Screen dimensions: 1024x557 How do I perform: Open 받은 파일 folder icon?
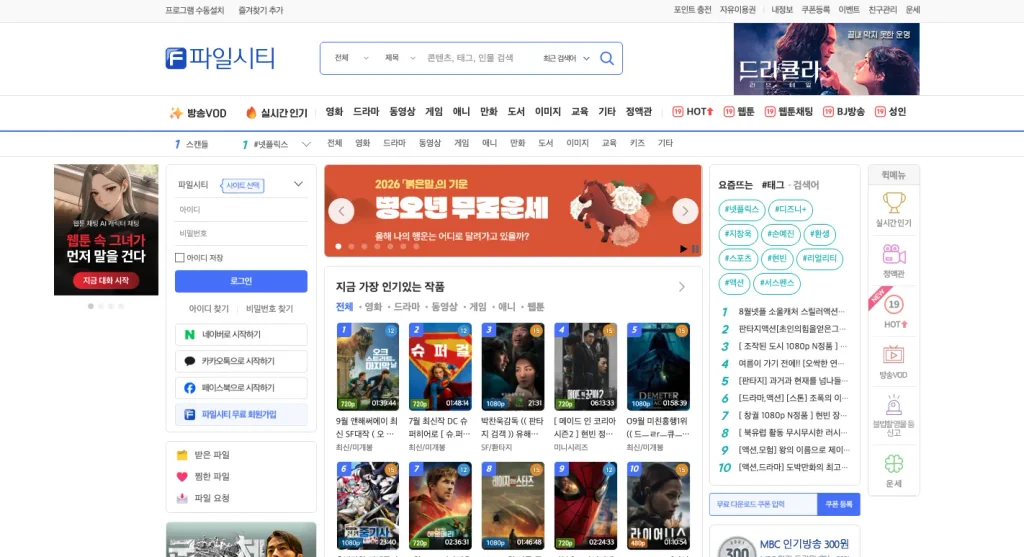182,454
